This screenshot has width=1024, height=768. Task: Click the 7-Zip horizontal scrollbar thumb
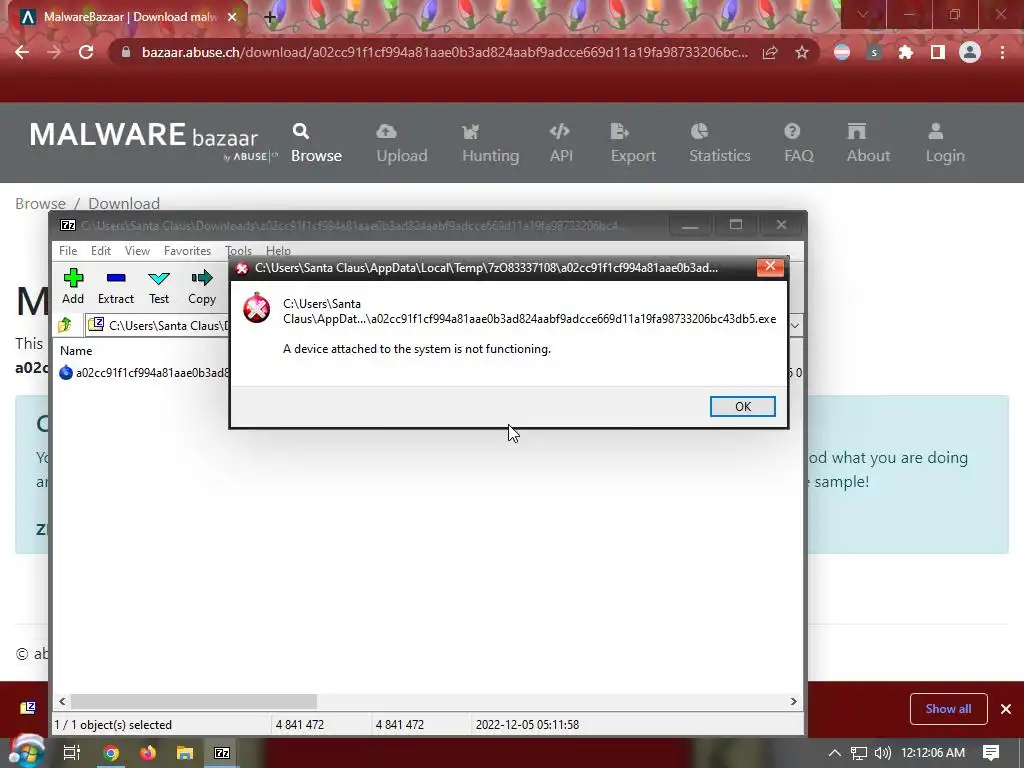pyautogui.click(x=194, y=701)
